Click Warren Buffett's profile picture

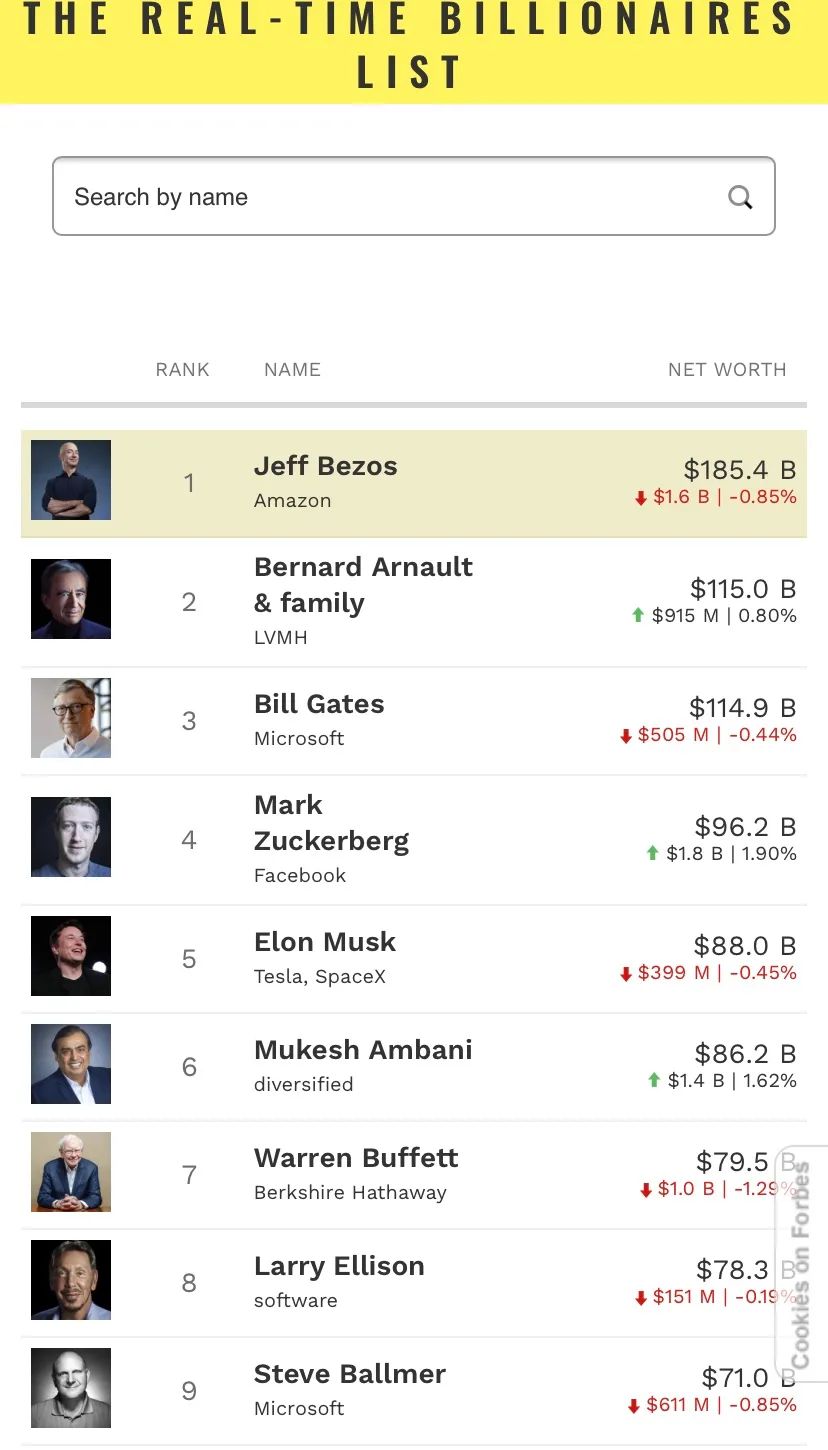coord(71,1172)
